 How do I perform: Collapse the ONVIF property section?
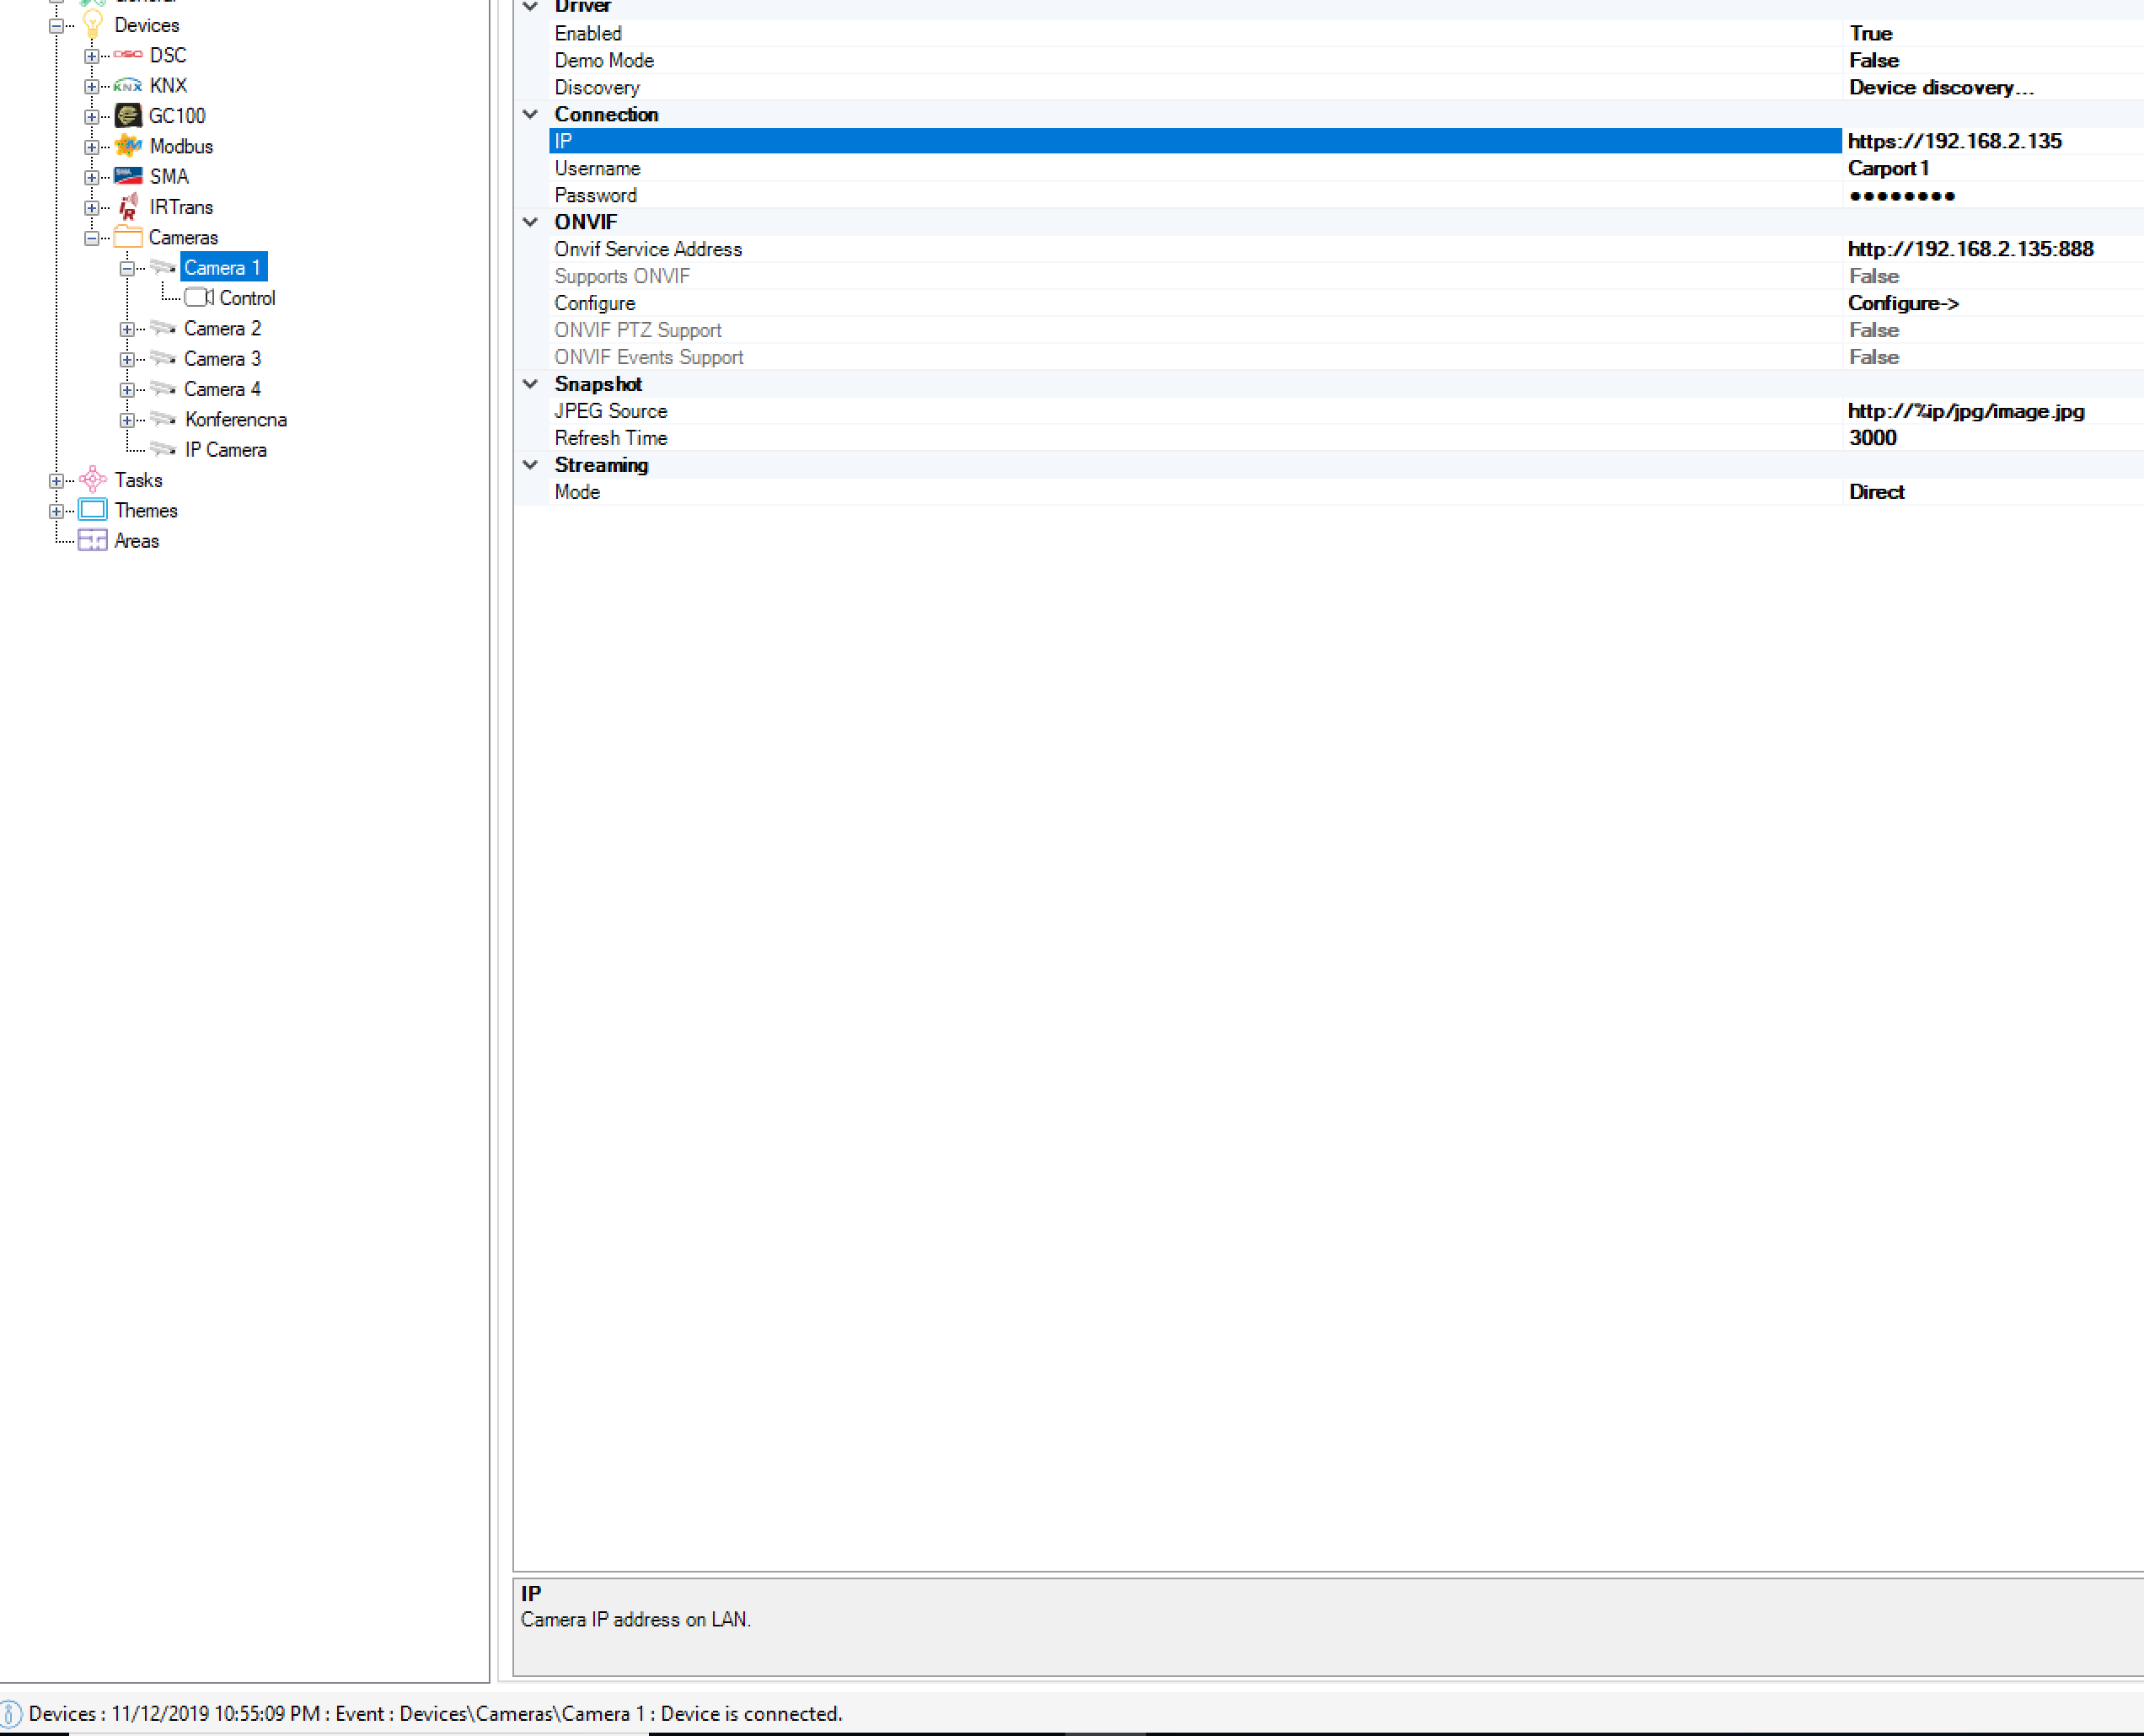tap(531, 222)
